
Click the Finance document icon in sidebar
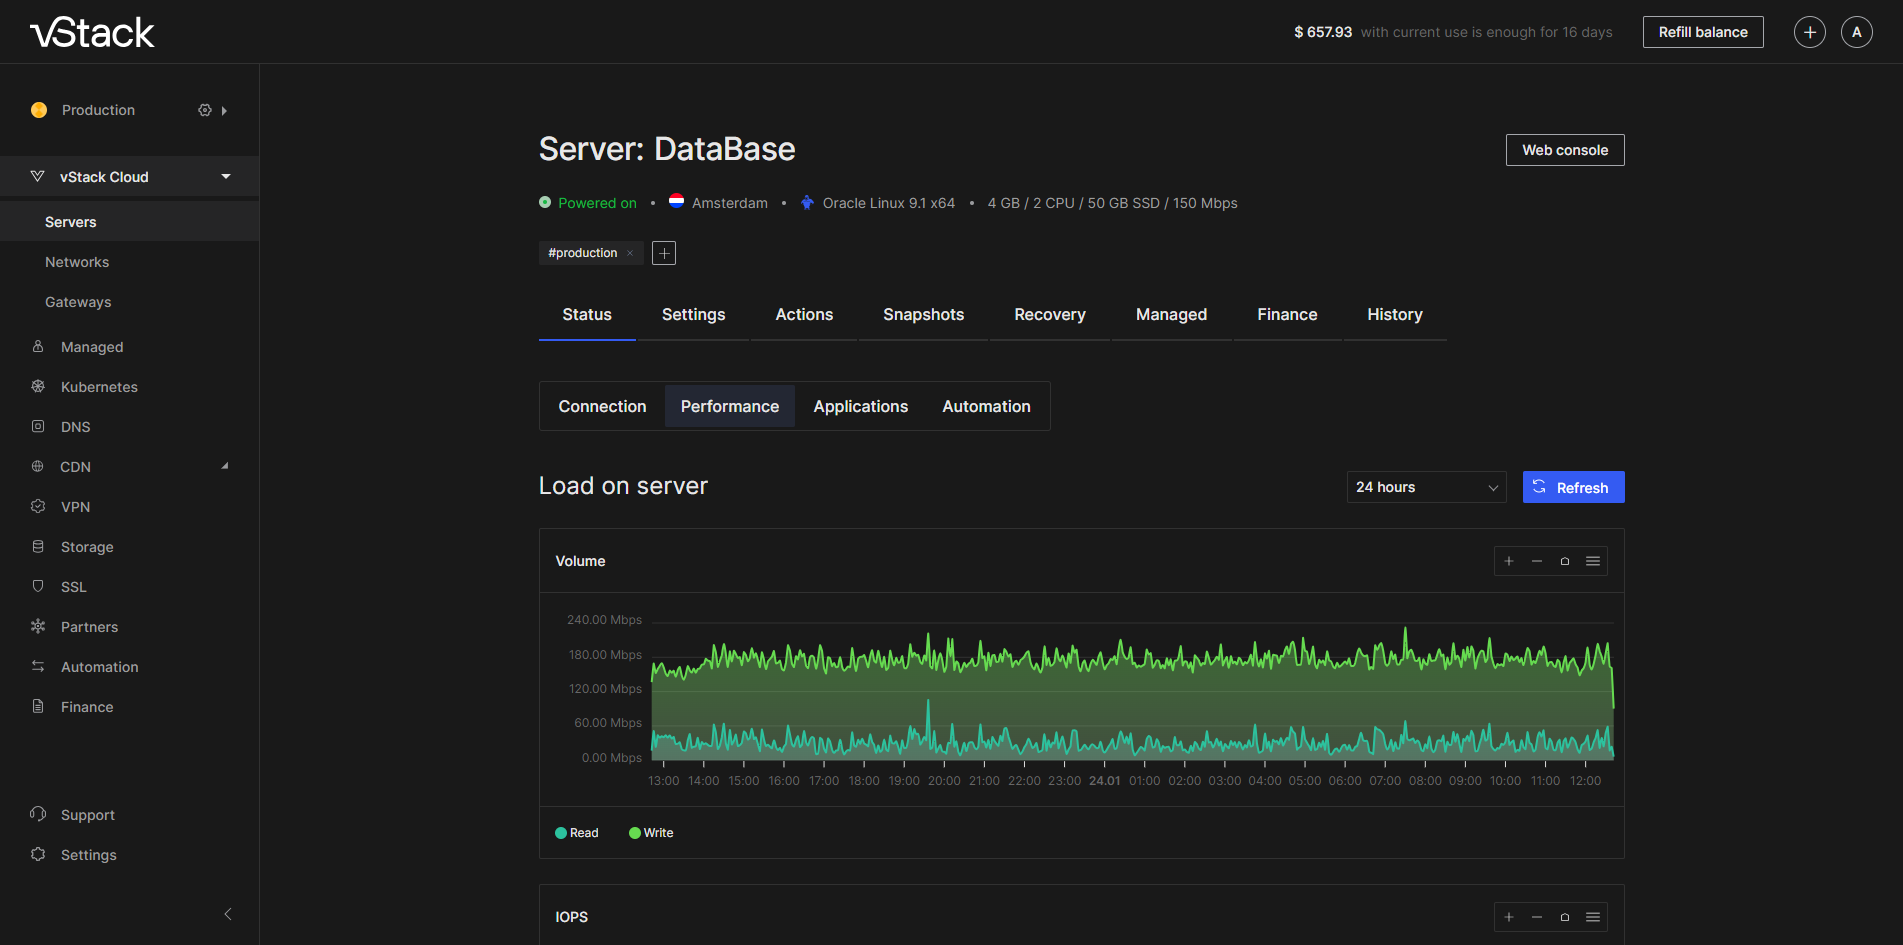click(38, 706)
